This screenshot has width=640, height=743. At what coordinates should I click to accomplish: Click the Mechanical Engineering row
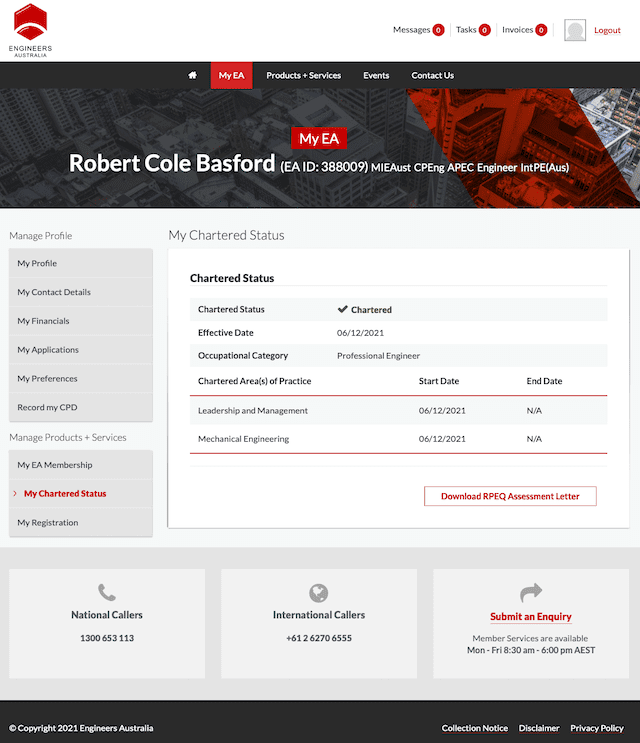[x=398, y=439]
